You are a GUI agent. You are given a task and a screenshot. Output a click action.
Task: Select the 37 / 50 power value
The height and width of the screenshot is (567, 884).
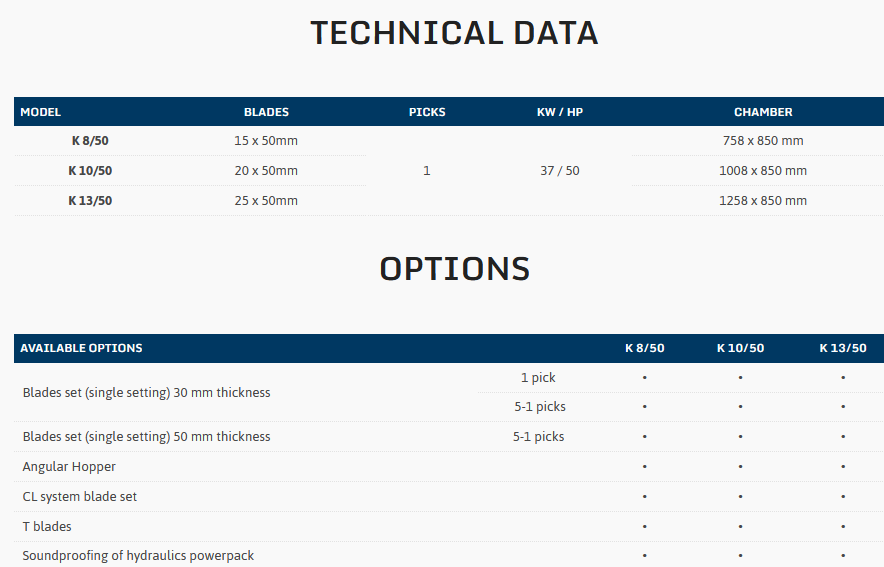(559, 171)
